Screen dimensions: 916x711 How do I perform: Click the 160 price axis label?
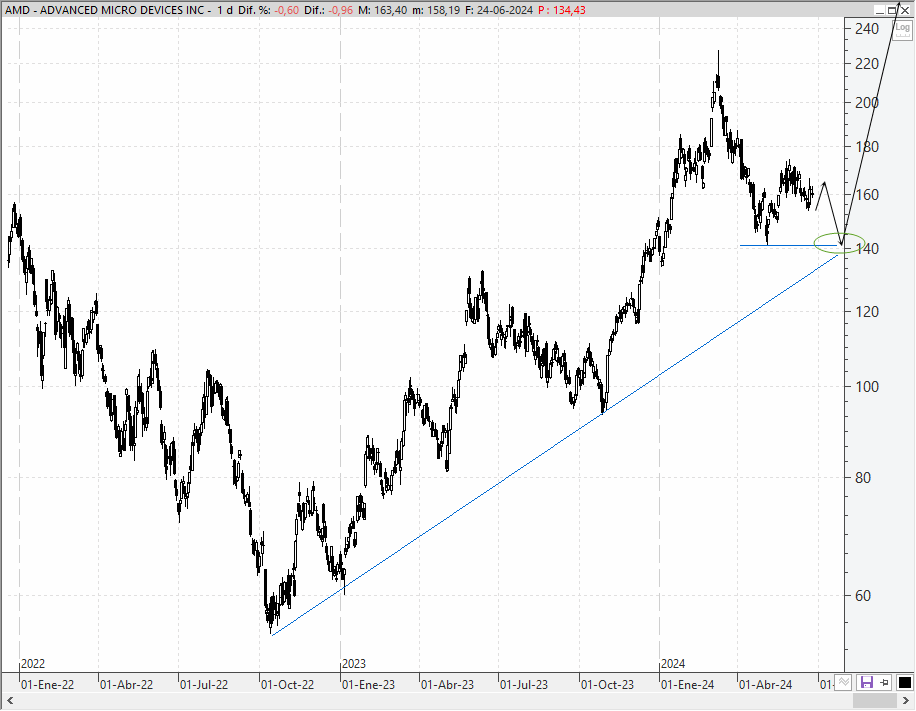point(866,195)
